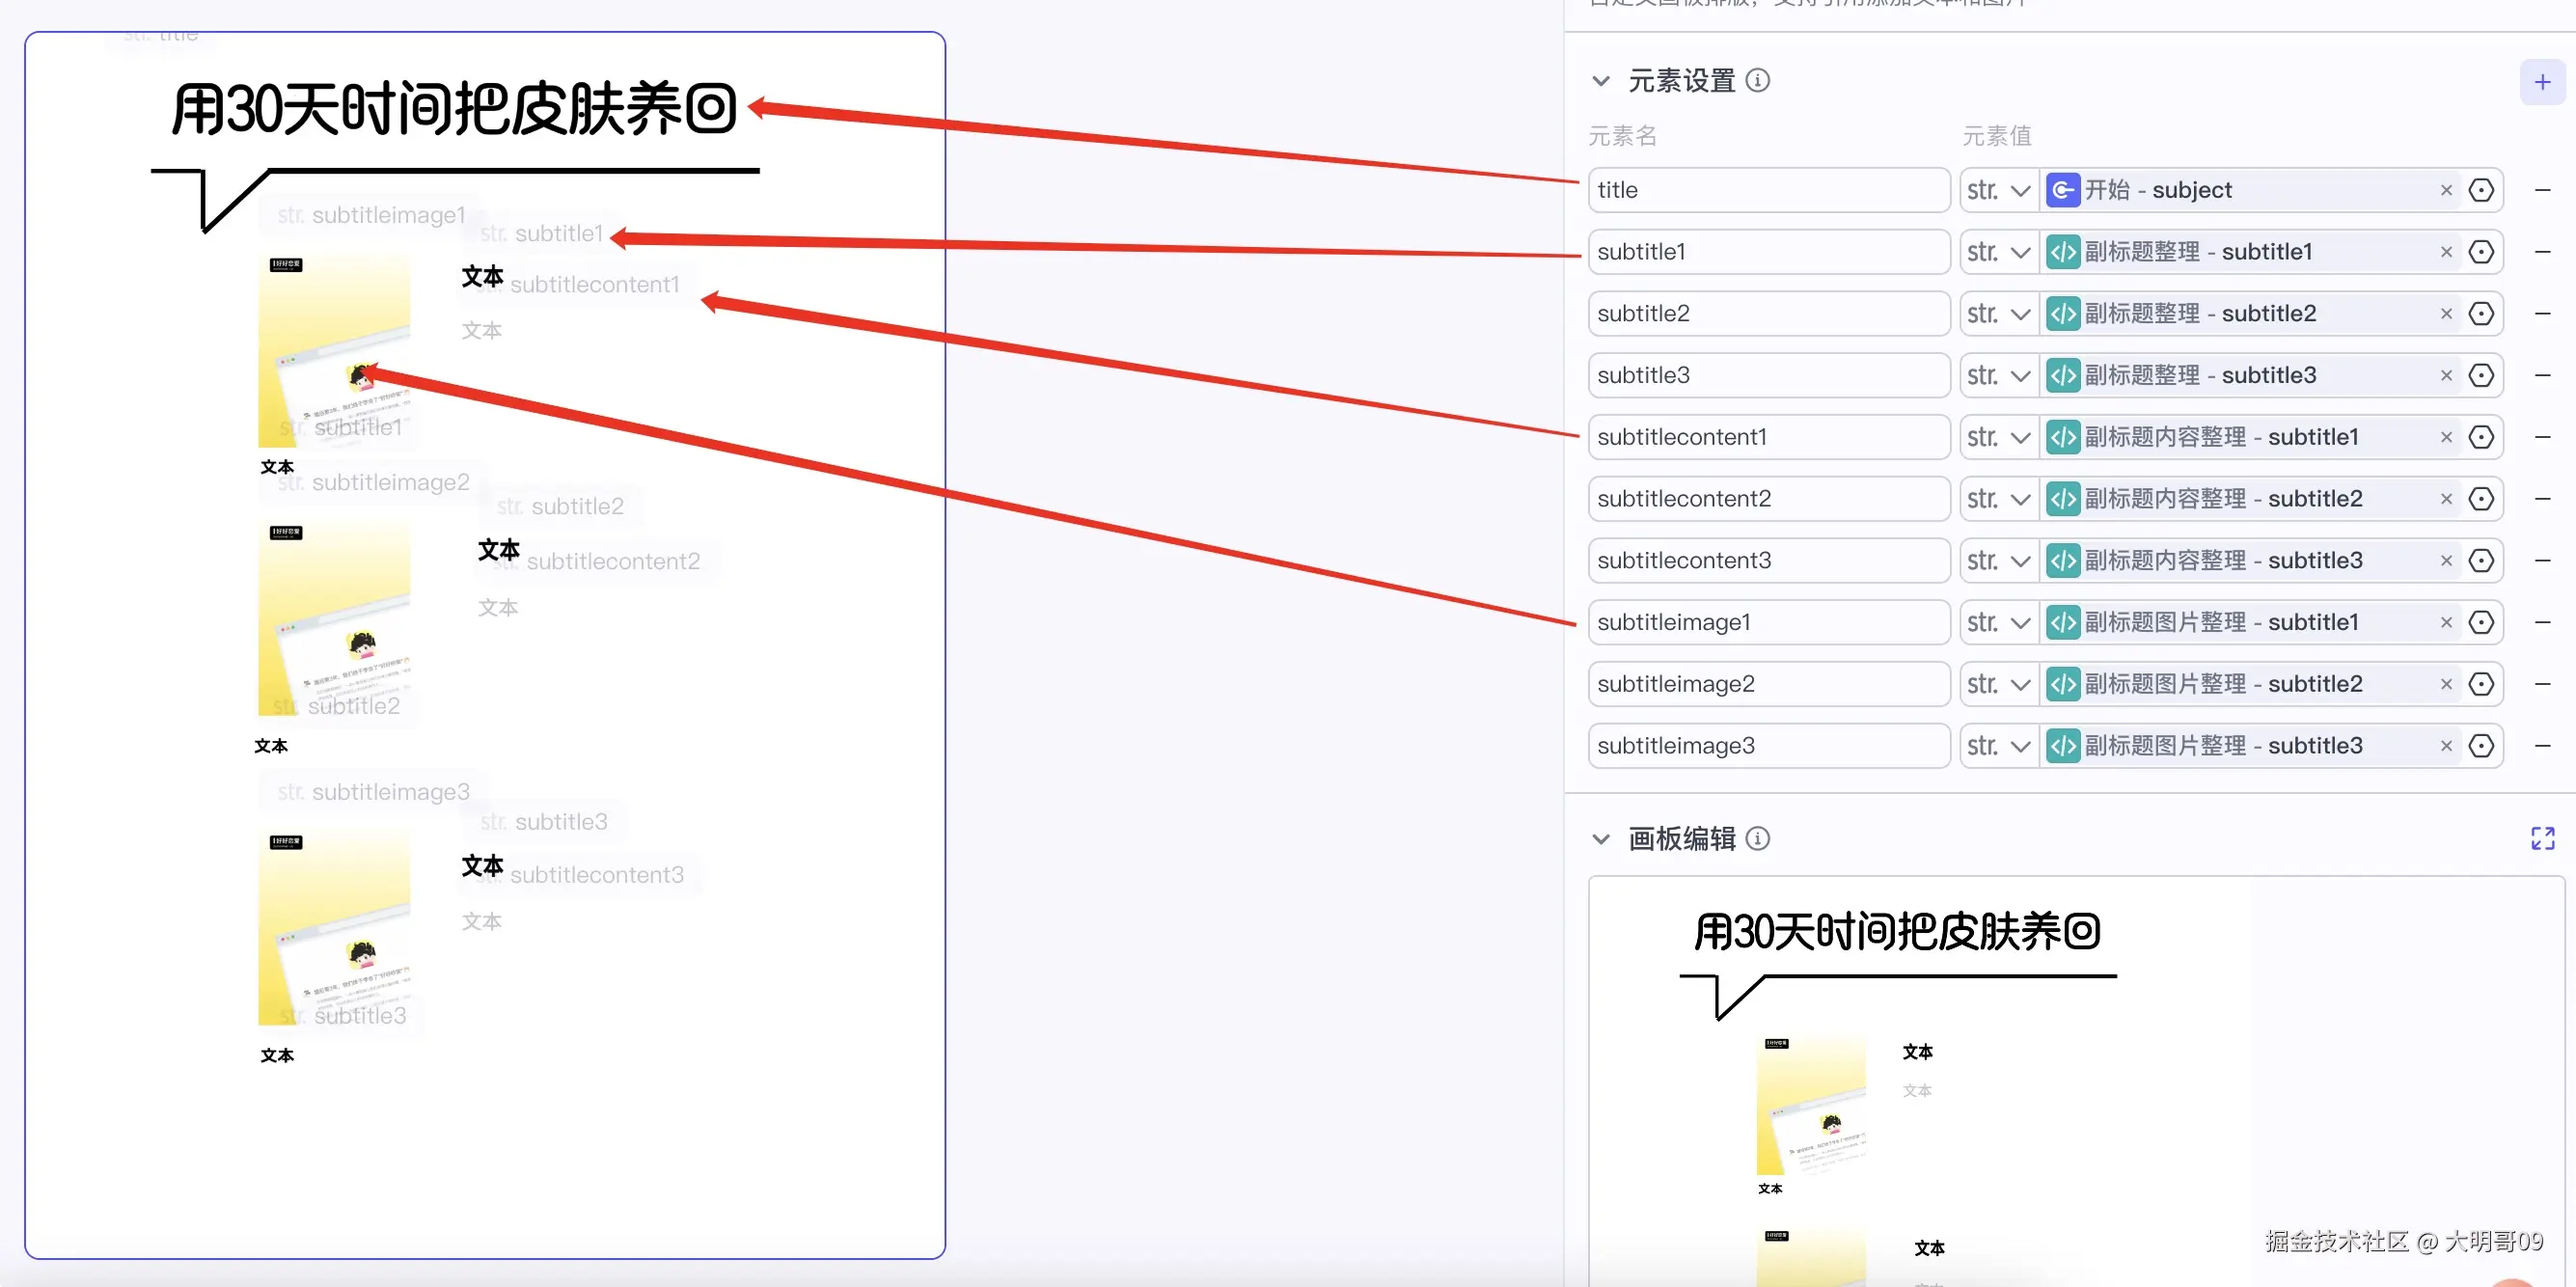
Task: Click the info icon next to 元素设置
Action: (1757, 80)
